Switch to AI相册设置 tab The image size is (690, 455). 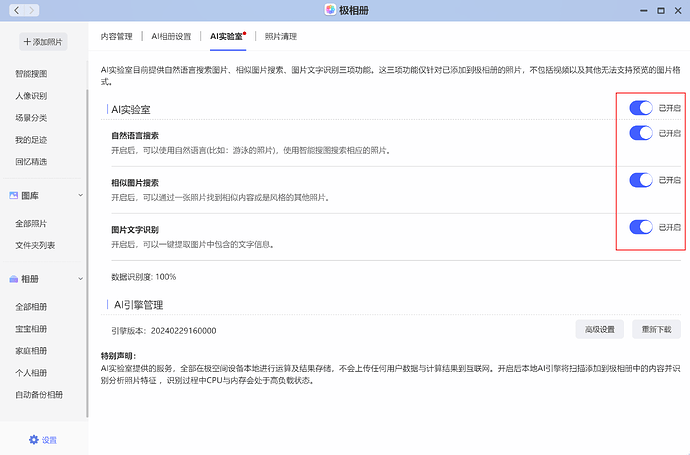[x=171, y=37]
